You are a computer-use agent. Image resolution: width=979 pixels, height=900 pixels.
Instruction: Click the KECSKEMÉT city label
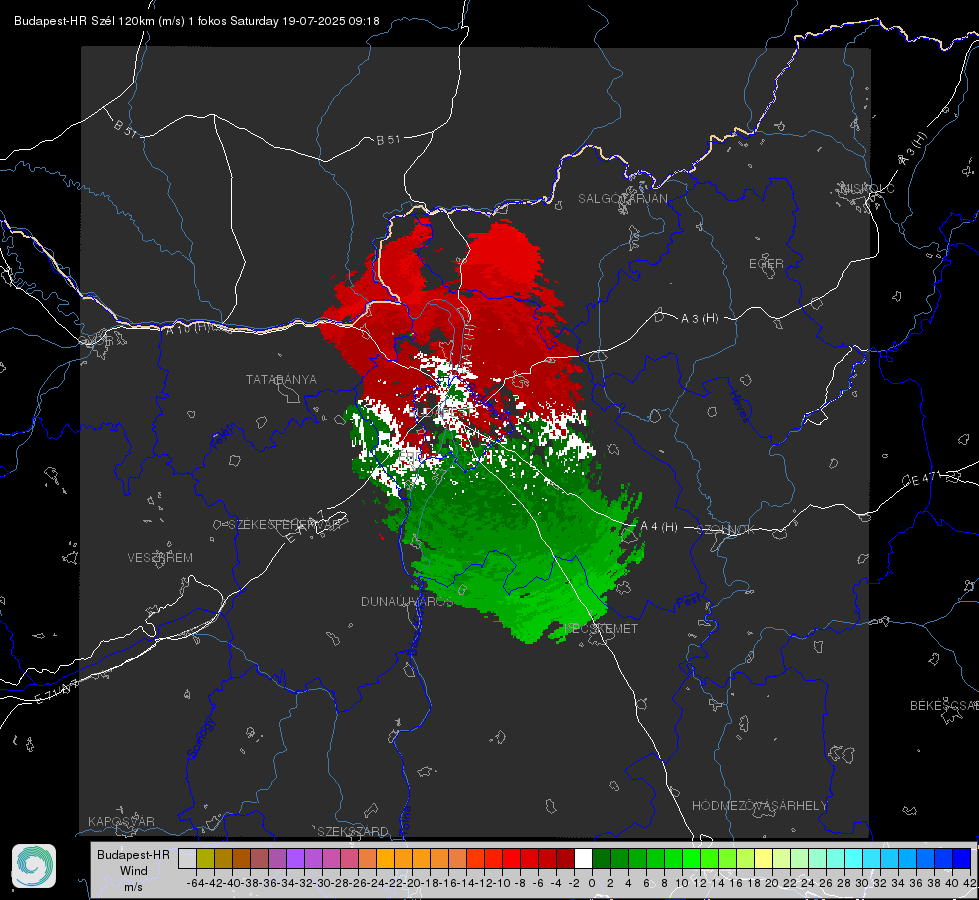(601, 628)
